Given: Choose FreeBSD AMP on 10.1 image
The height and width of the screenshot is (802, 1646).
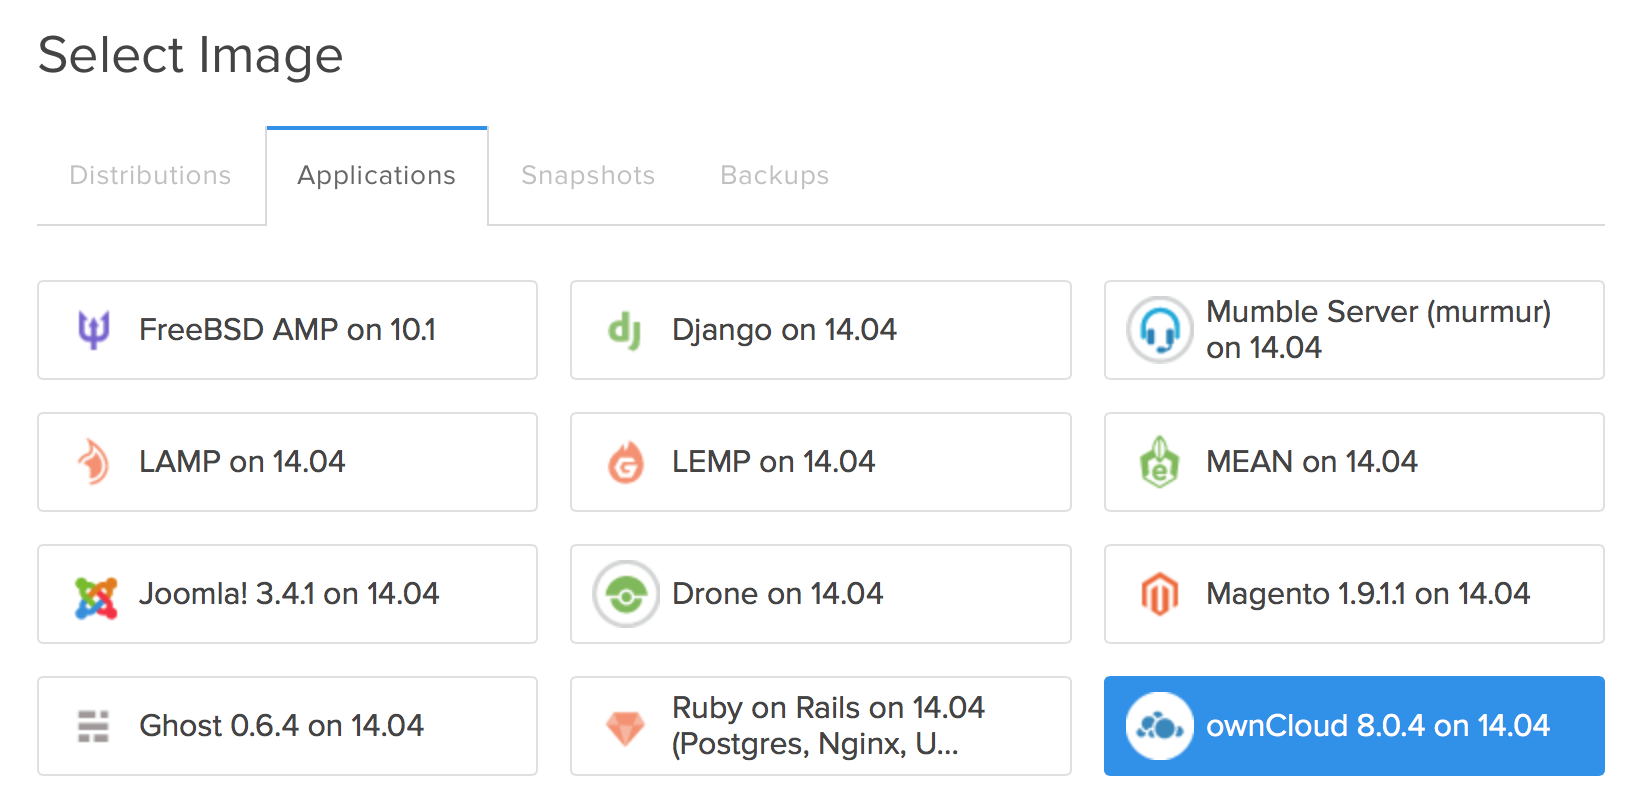Looking at the screenshot, I should tap(287, 330).
